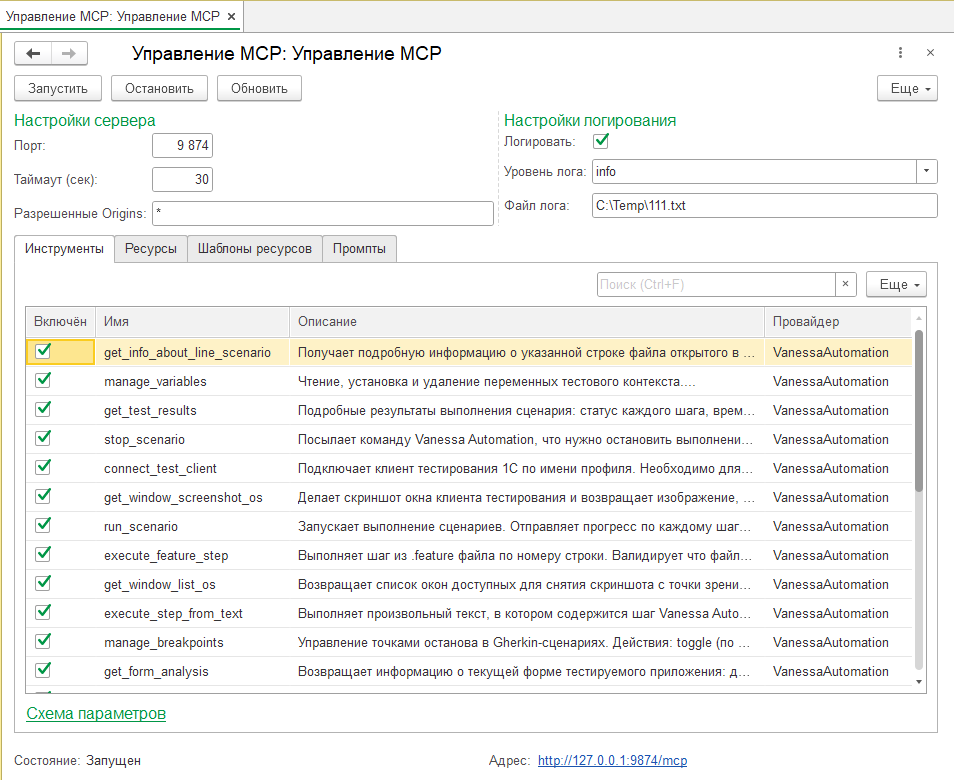Clear the search field with X icon
The height and width of the screenshot is (780, 954).
(846, 284)
